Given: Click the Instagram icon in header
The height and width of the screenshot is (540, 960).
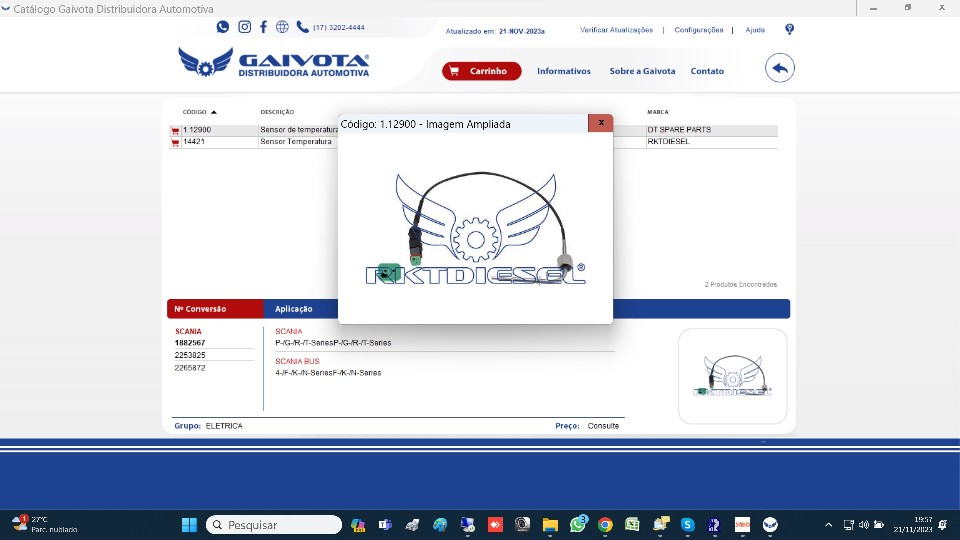Looking at the screenshot, I should pos(244,27).
